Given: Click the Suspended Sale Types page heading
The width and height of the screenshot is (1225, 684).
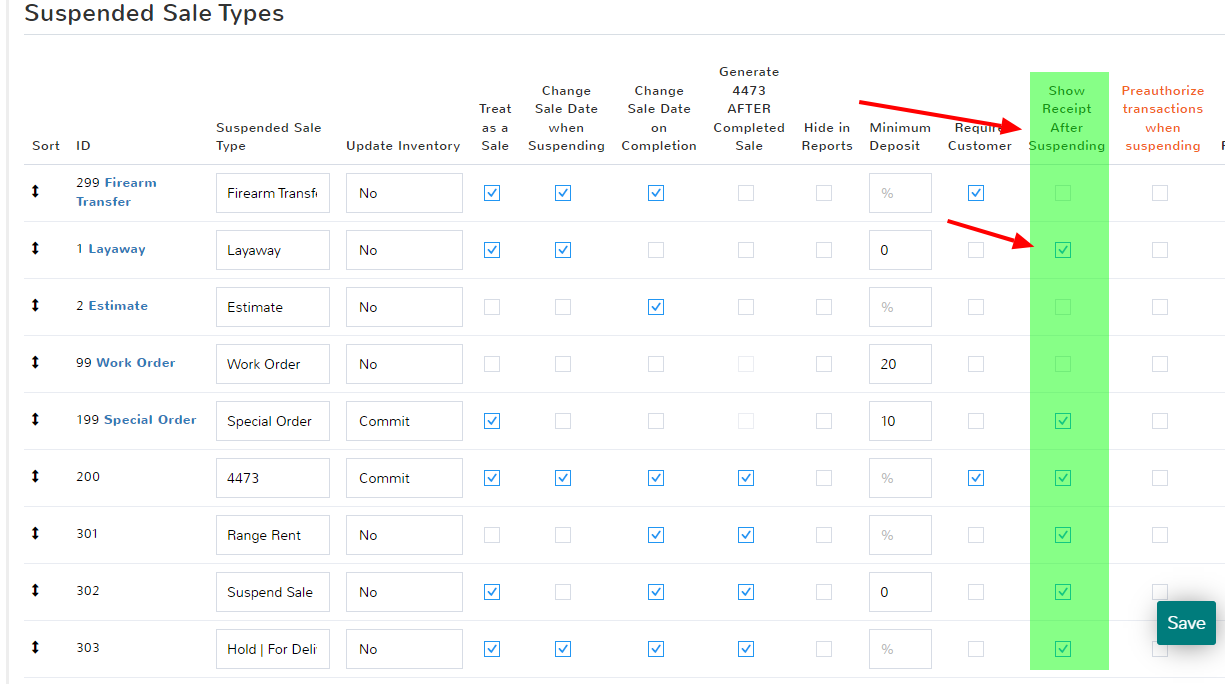Looking at the screenshot, I should tap(154, 14).
